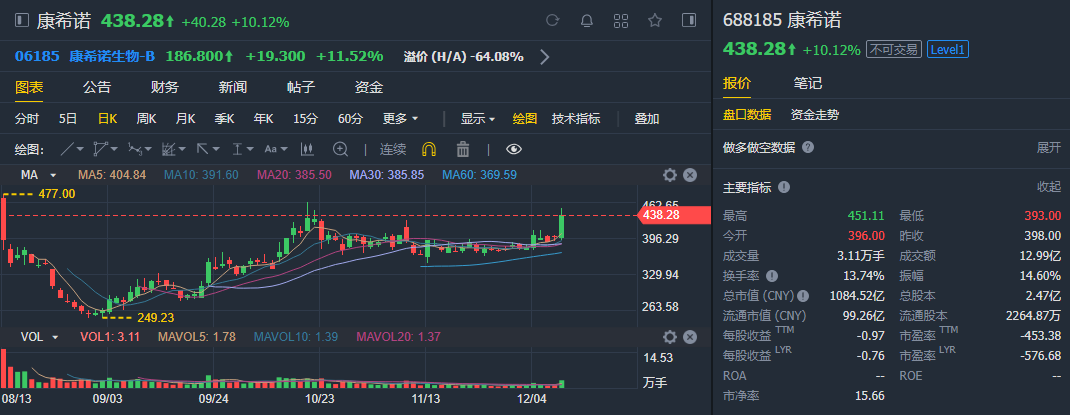Remove the MA indicator with its X
This screenshot has height=415, width=1070.
click(690, 175)
